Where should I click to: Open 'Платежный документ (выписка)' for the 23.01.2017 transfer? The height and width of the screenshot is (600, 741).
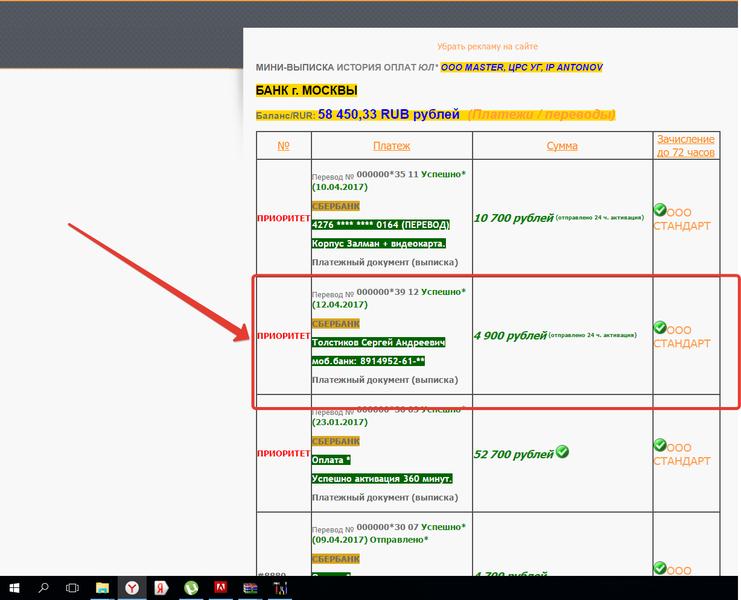pos(385,497)
